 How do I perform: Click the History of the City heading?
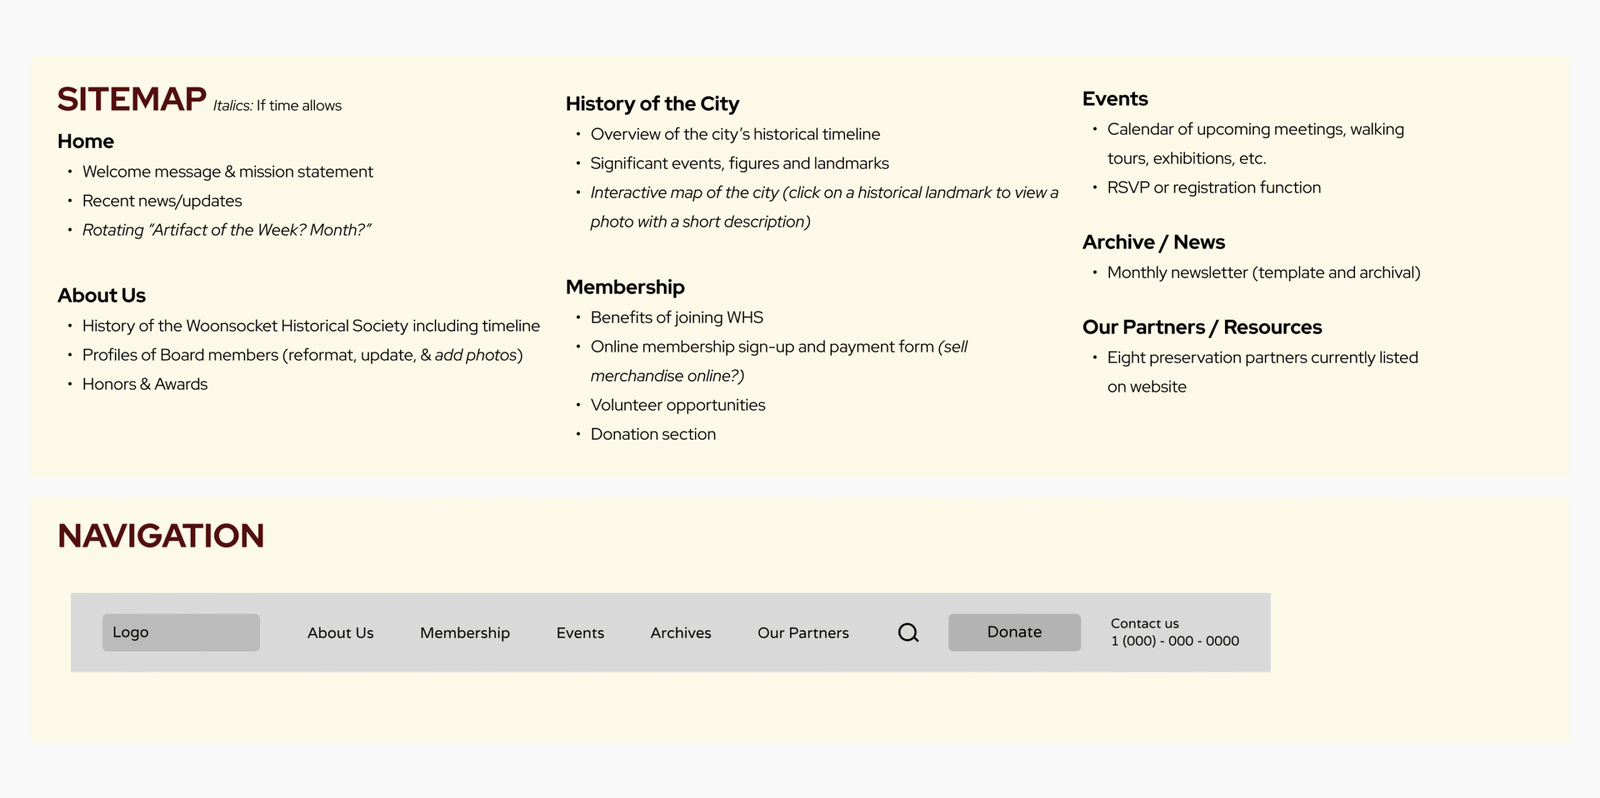pos(652,104)
